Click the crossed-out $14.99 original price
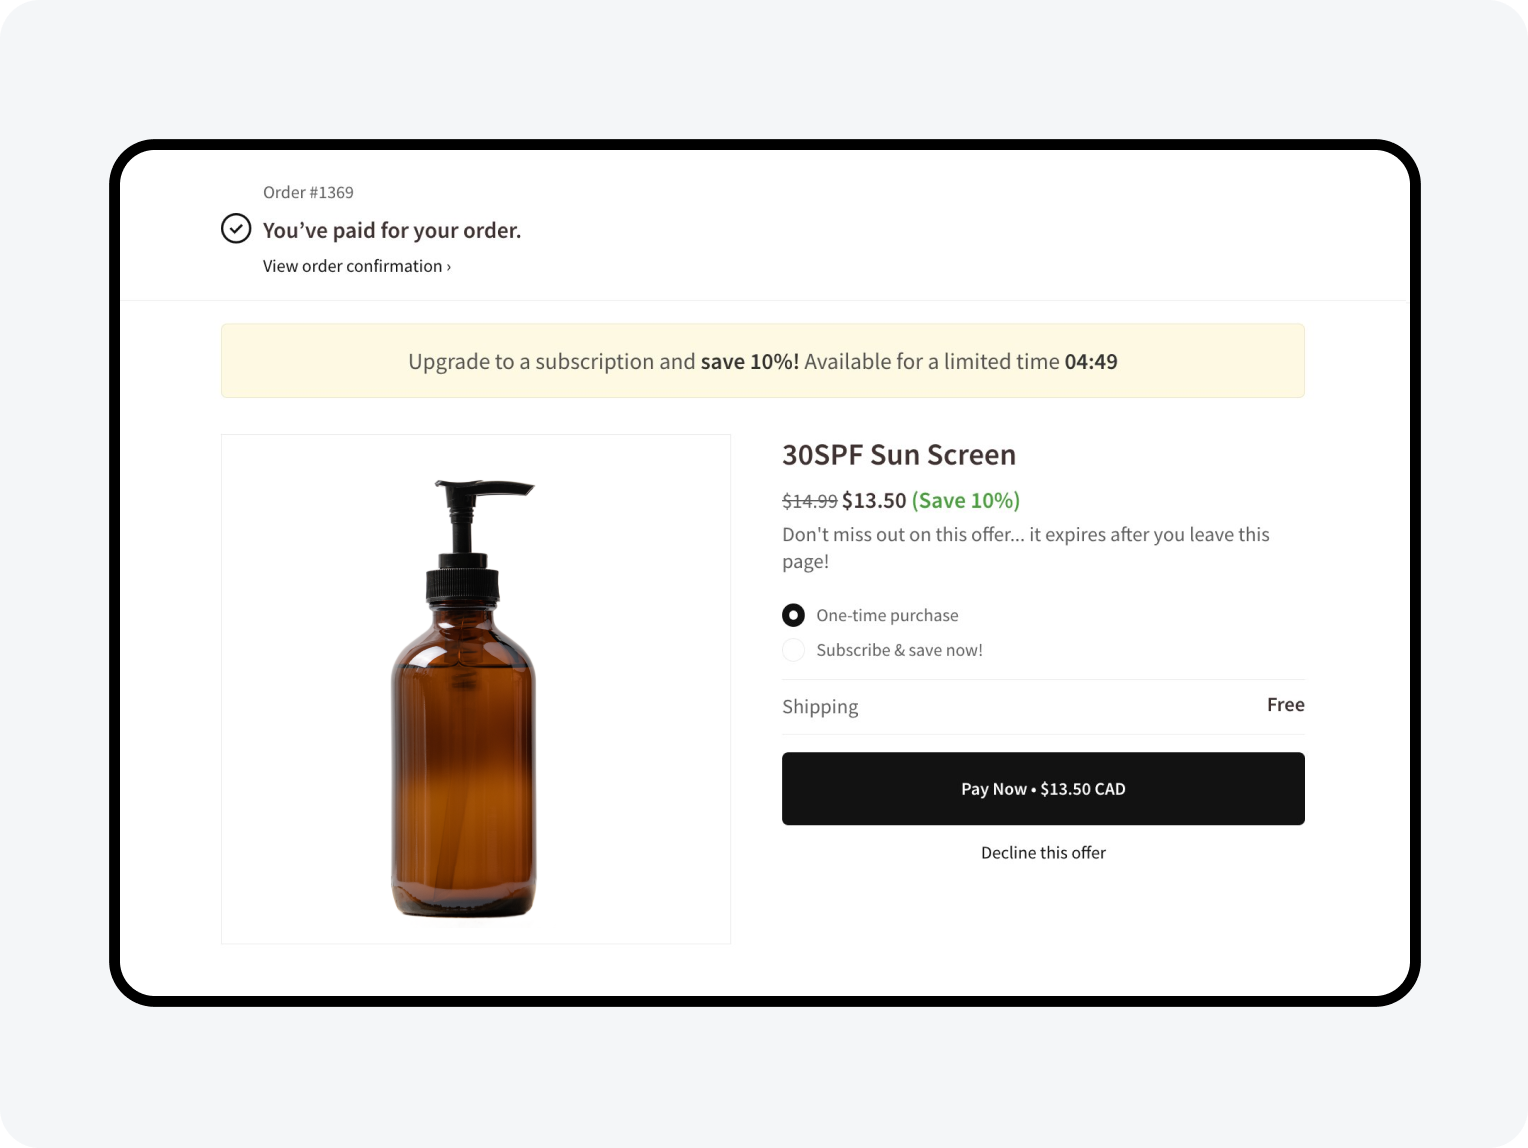This screenshot has width=1528, height=1148. pos(809,501)
